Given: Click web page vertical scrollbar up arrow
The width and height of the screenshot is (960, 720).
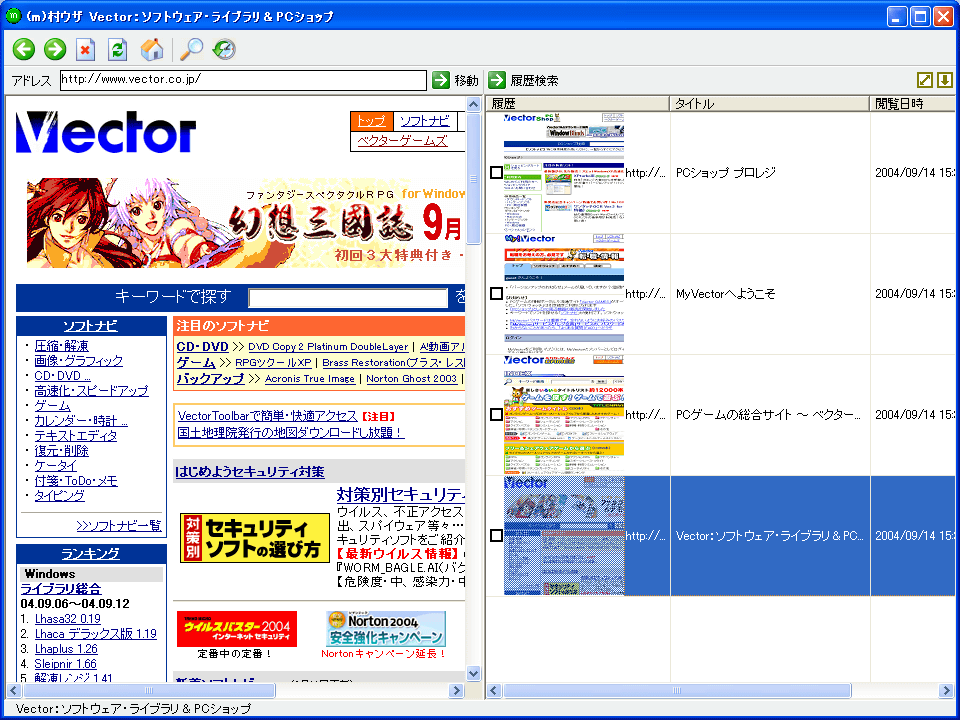Looking at the screenshot, I should pos(473,104).
